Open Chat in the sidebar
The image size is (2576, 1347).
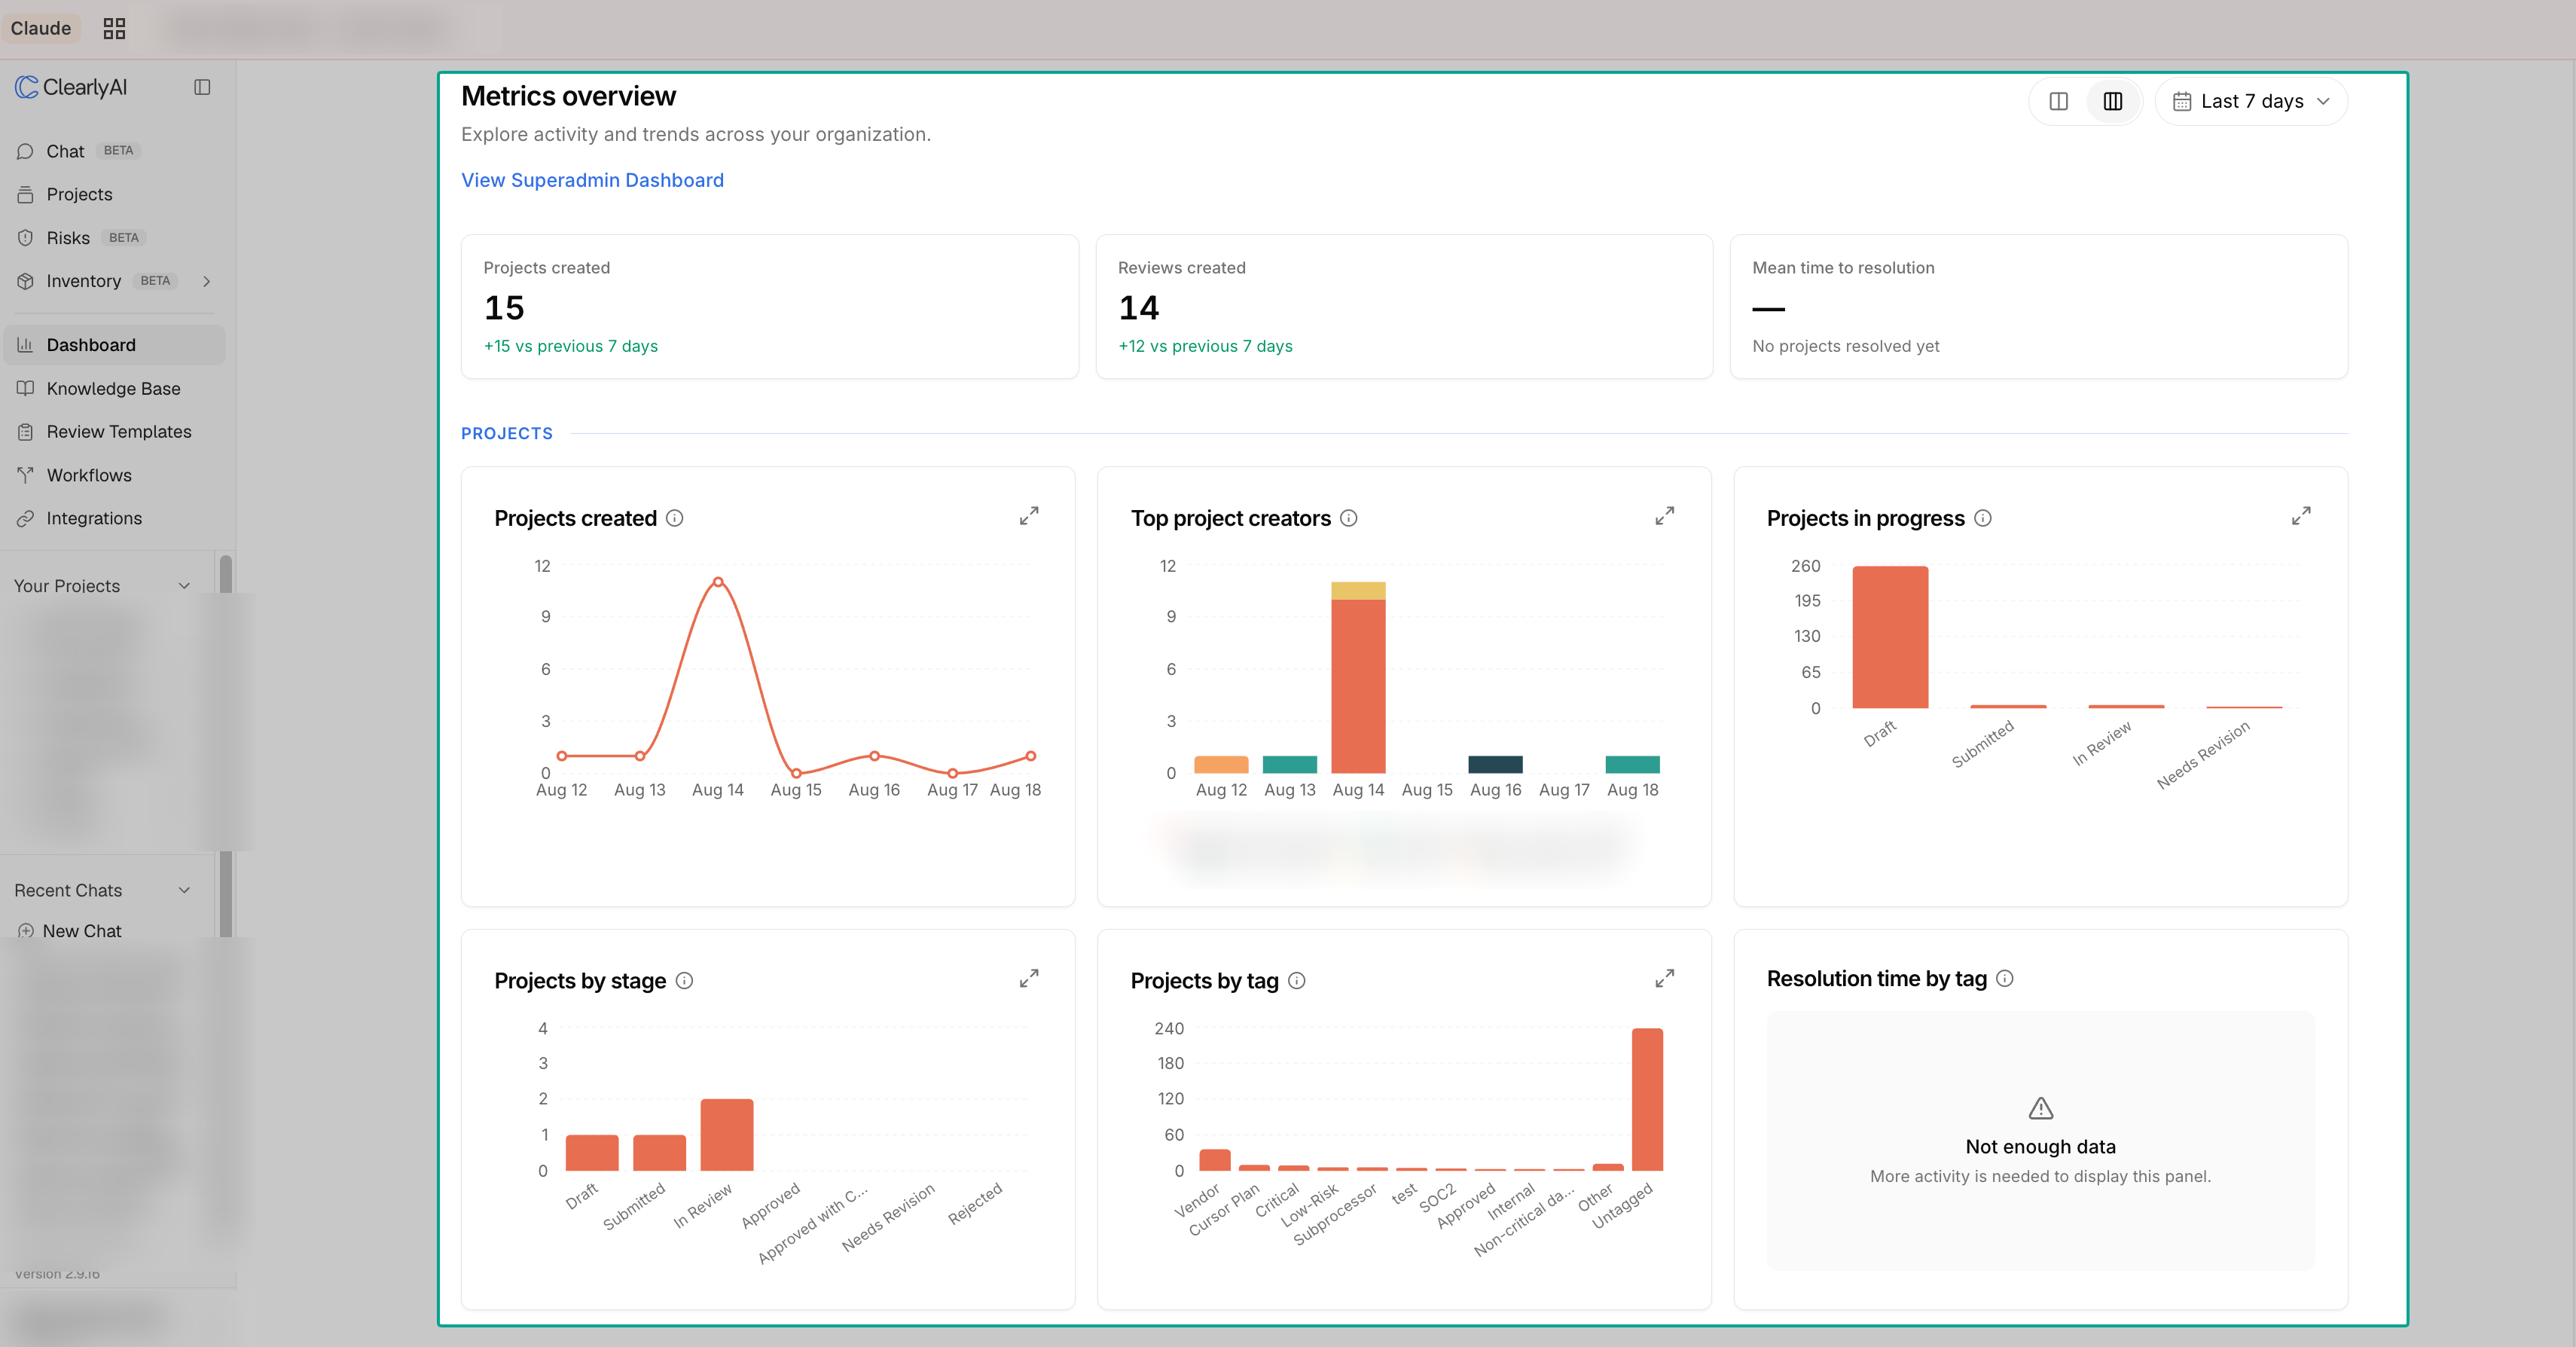[x=115, y=151]
